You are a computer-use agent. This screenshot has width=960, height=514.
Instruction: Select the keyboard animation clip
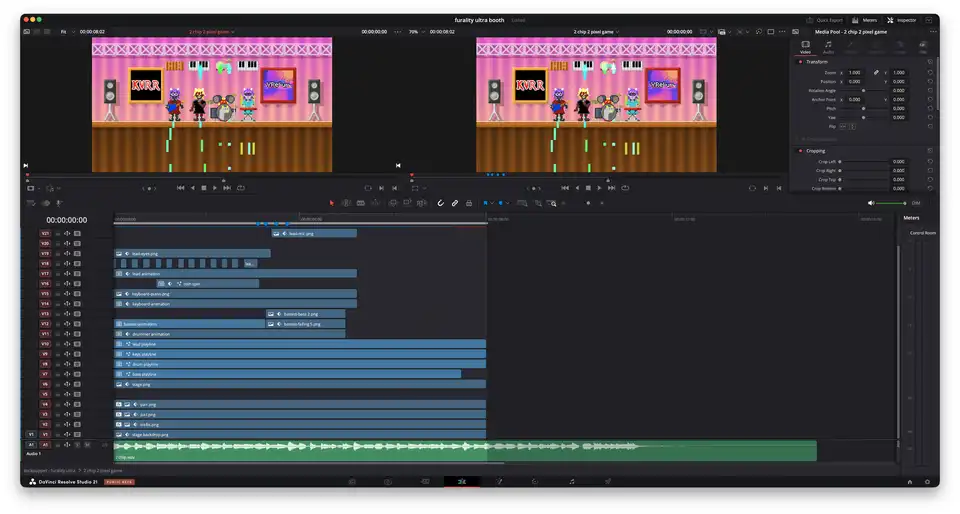pos(236,304)
